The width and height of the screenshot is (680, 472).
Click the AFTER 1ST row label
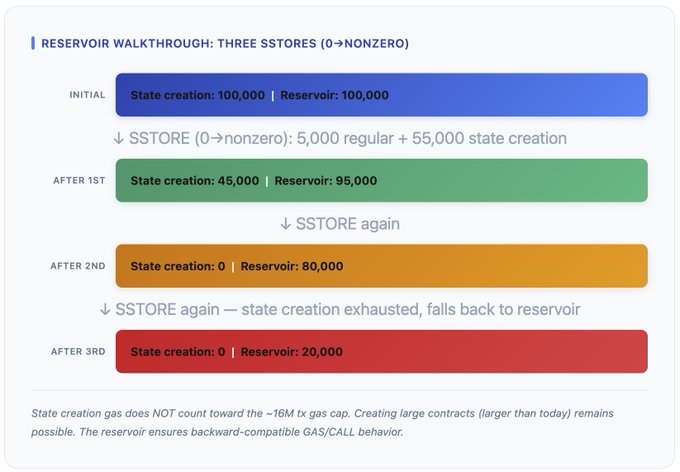click(79, 181)
